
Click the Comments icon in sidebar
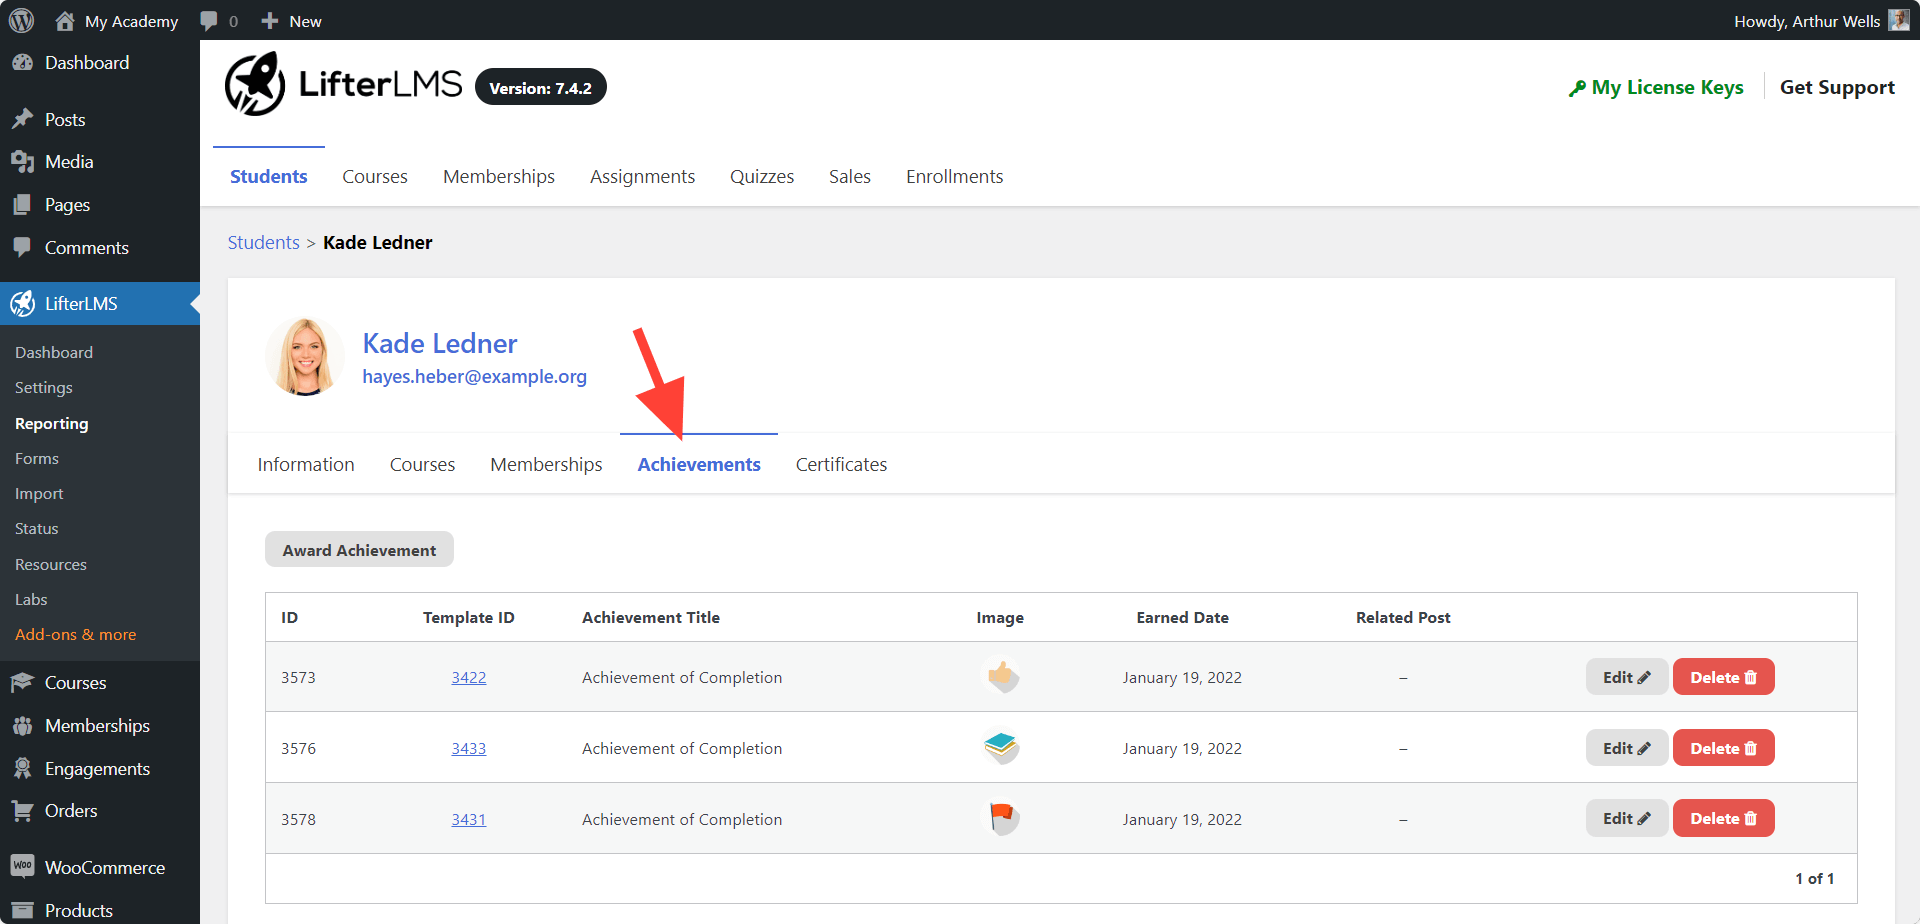click(22, 247)
